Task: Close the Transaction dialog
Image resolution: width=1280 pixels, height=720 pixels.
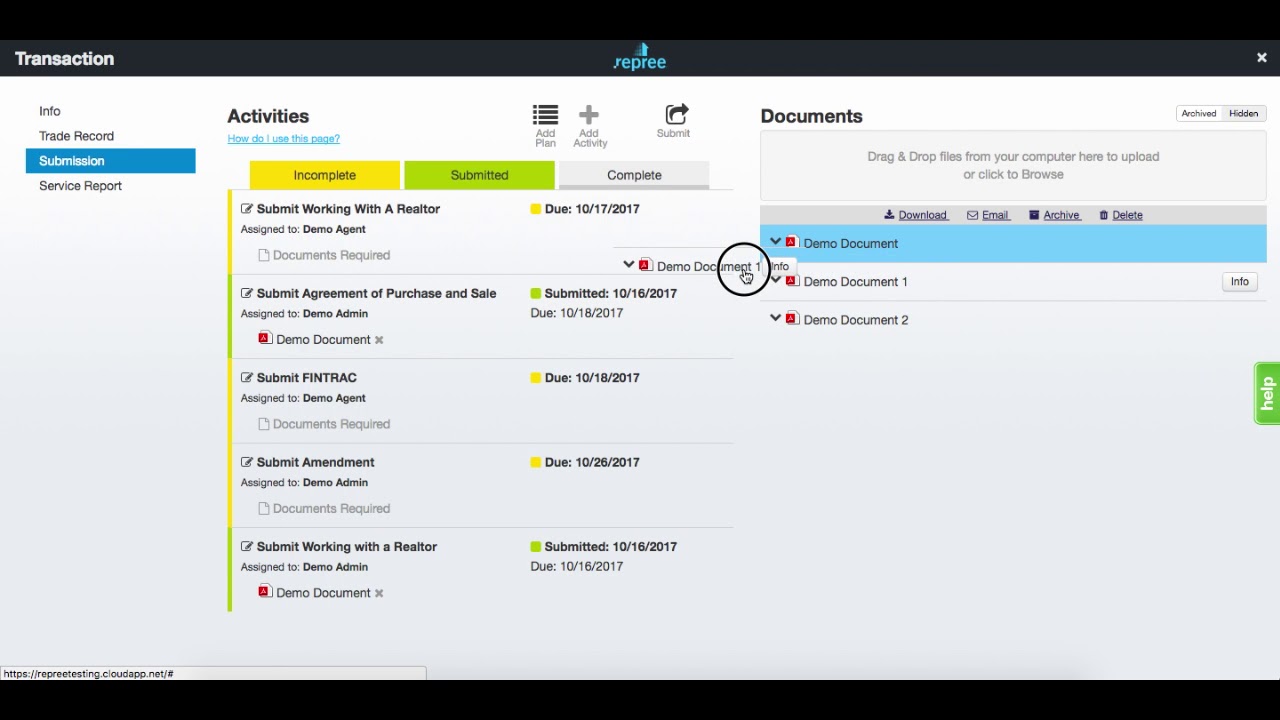Action: (1261, 58)
